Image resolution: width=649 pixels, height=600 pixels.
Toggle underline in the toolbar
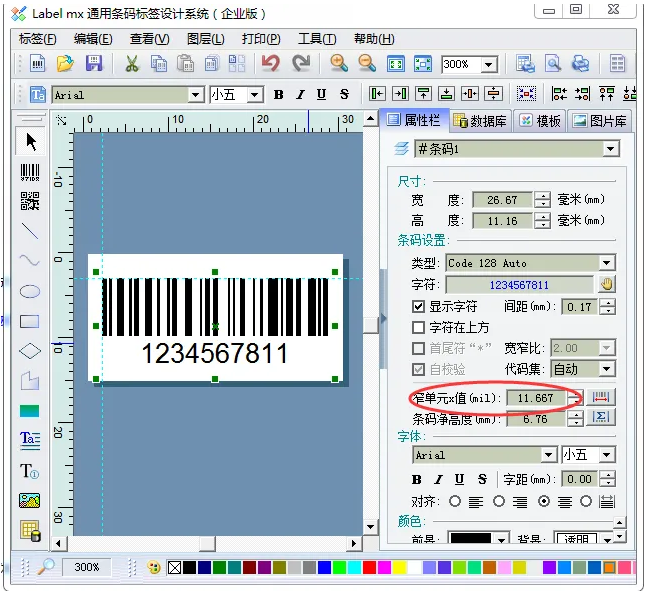coord(321,95)
